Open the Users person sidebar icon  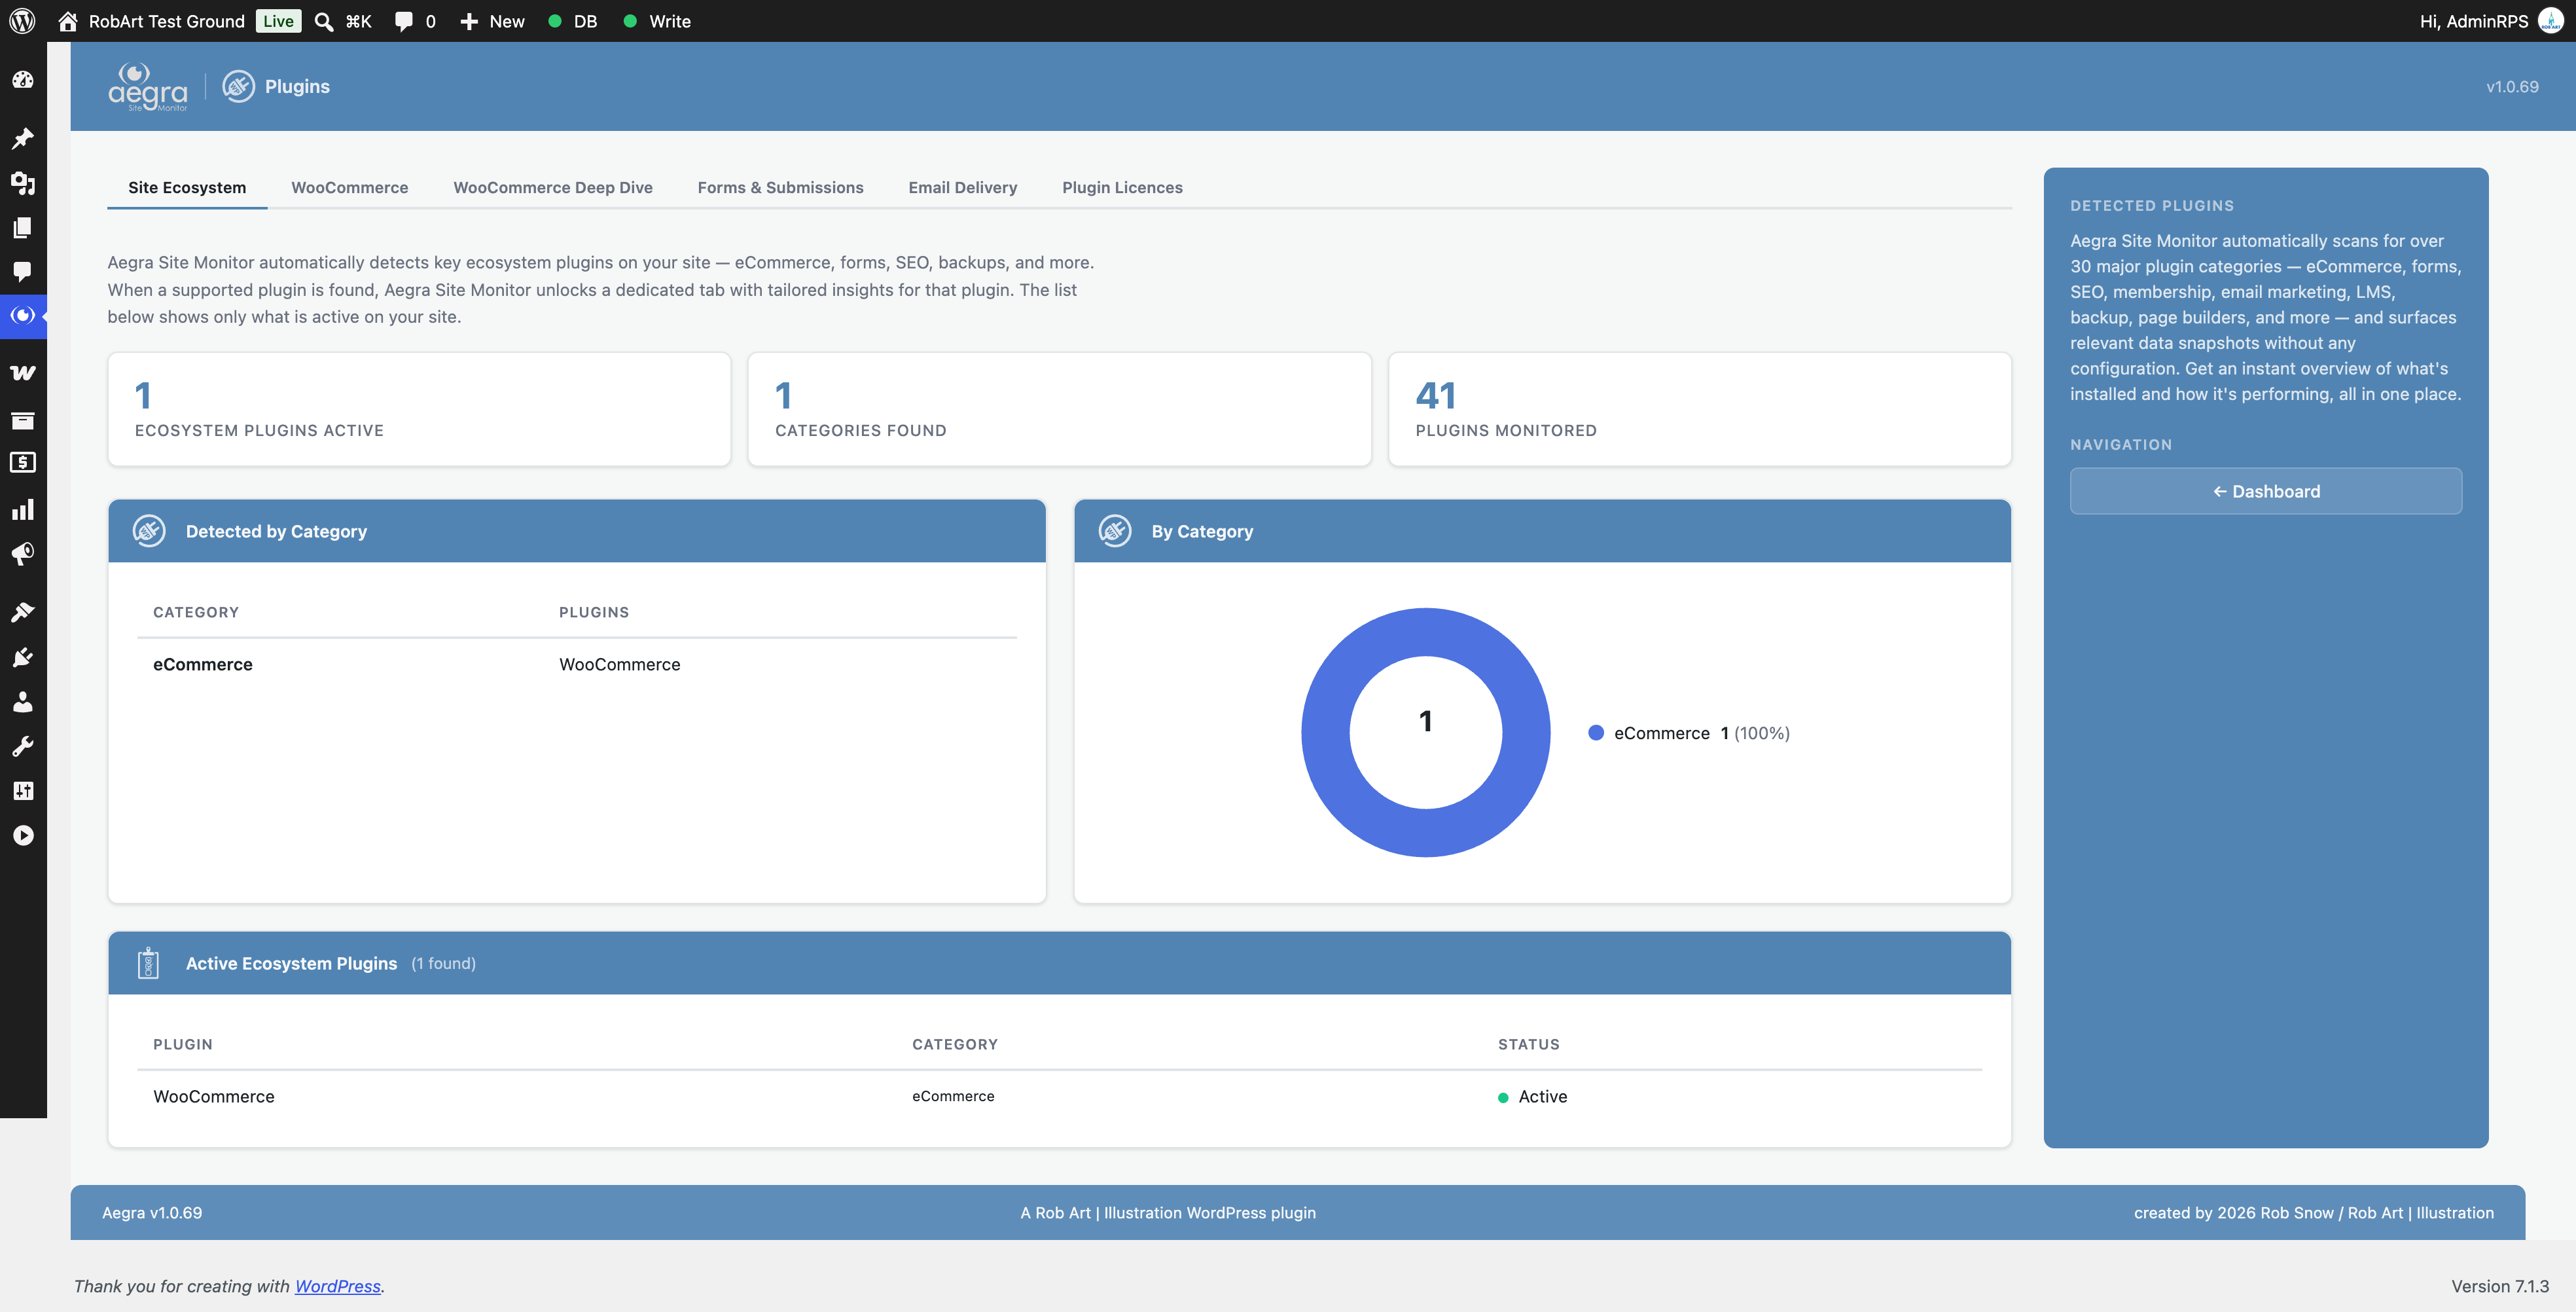pyautogui.click(x=23, y=702)
